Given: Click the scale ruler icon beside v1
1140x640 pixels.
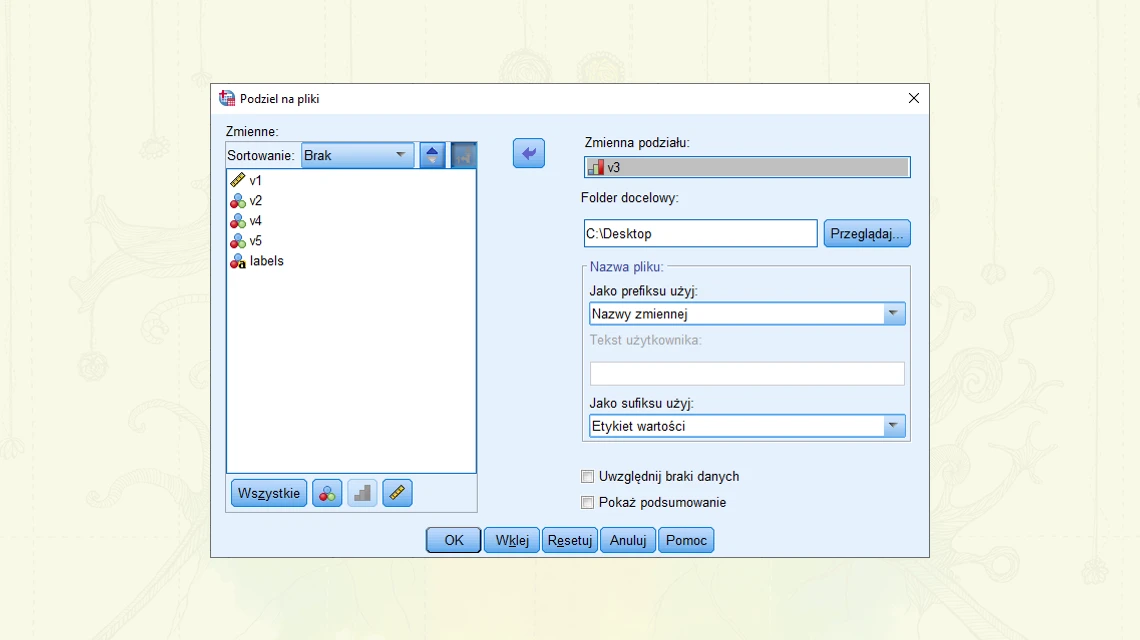Looking at the screenshot, I should tap(238, 180).
